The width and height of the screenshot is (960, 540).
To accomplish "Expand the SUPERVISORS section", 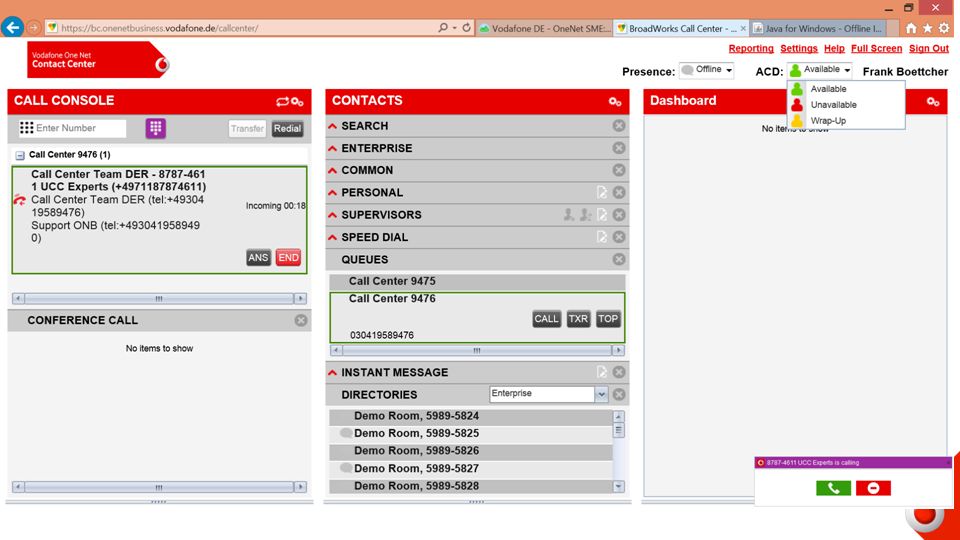I will (x=332, y=215).
